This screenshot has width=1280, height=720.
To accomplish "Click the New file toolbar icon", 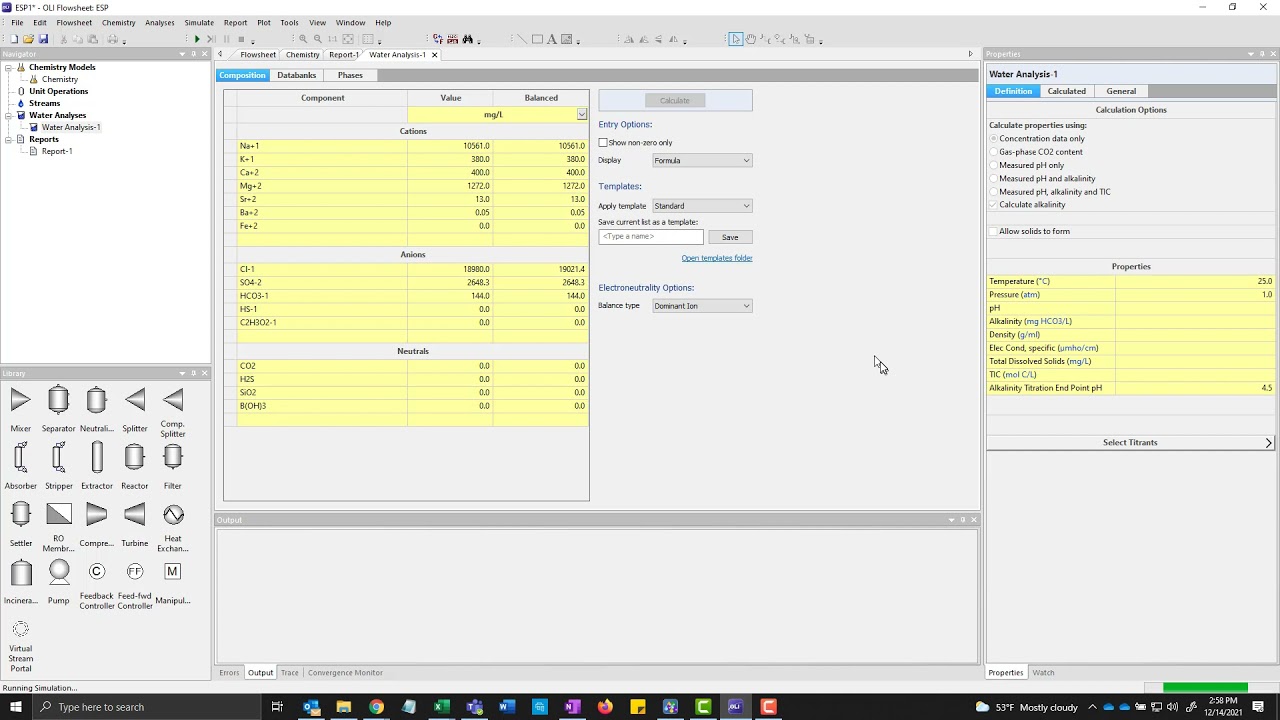I will (x=14, y=39).
